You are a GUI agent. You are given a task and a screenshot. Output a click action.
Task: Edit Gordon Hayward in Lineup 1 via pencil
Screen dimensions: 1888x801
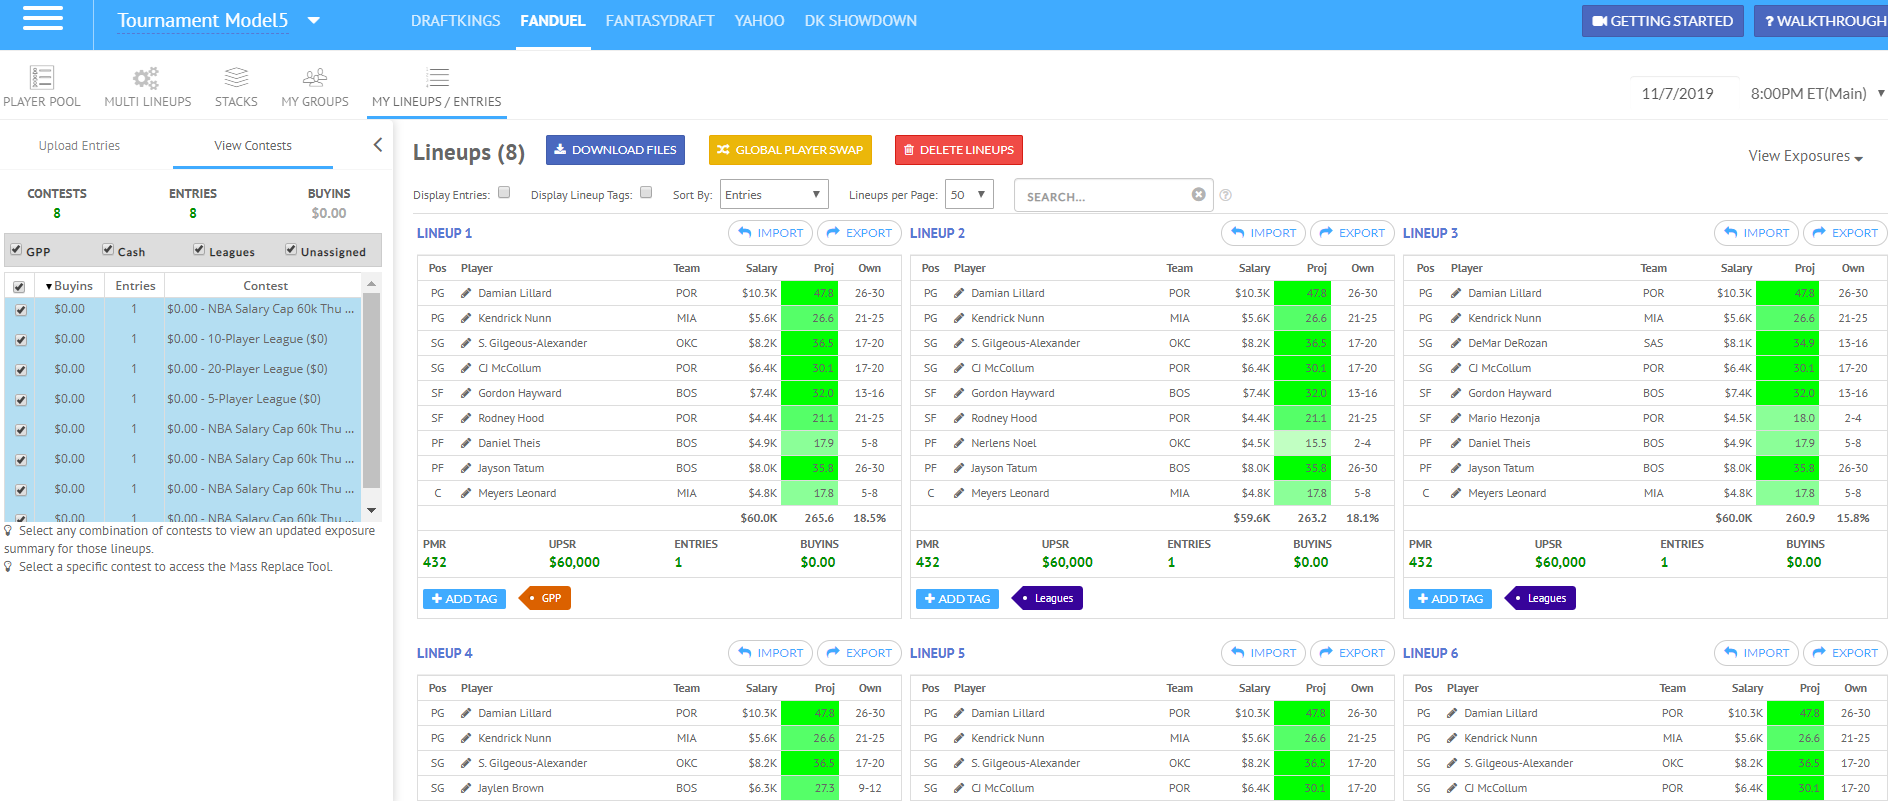coord(466,393)
